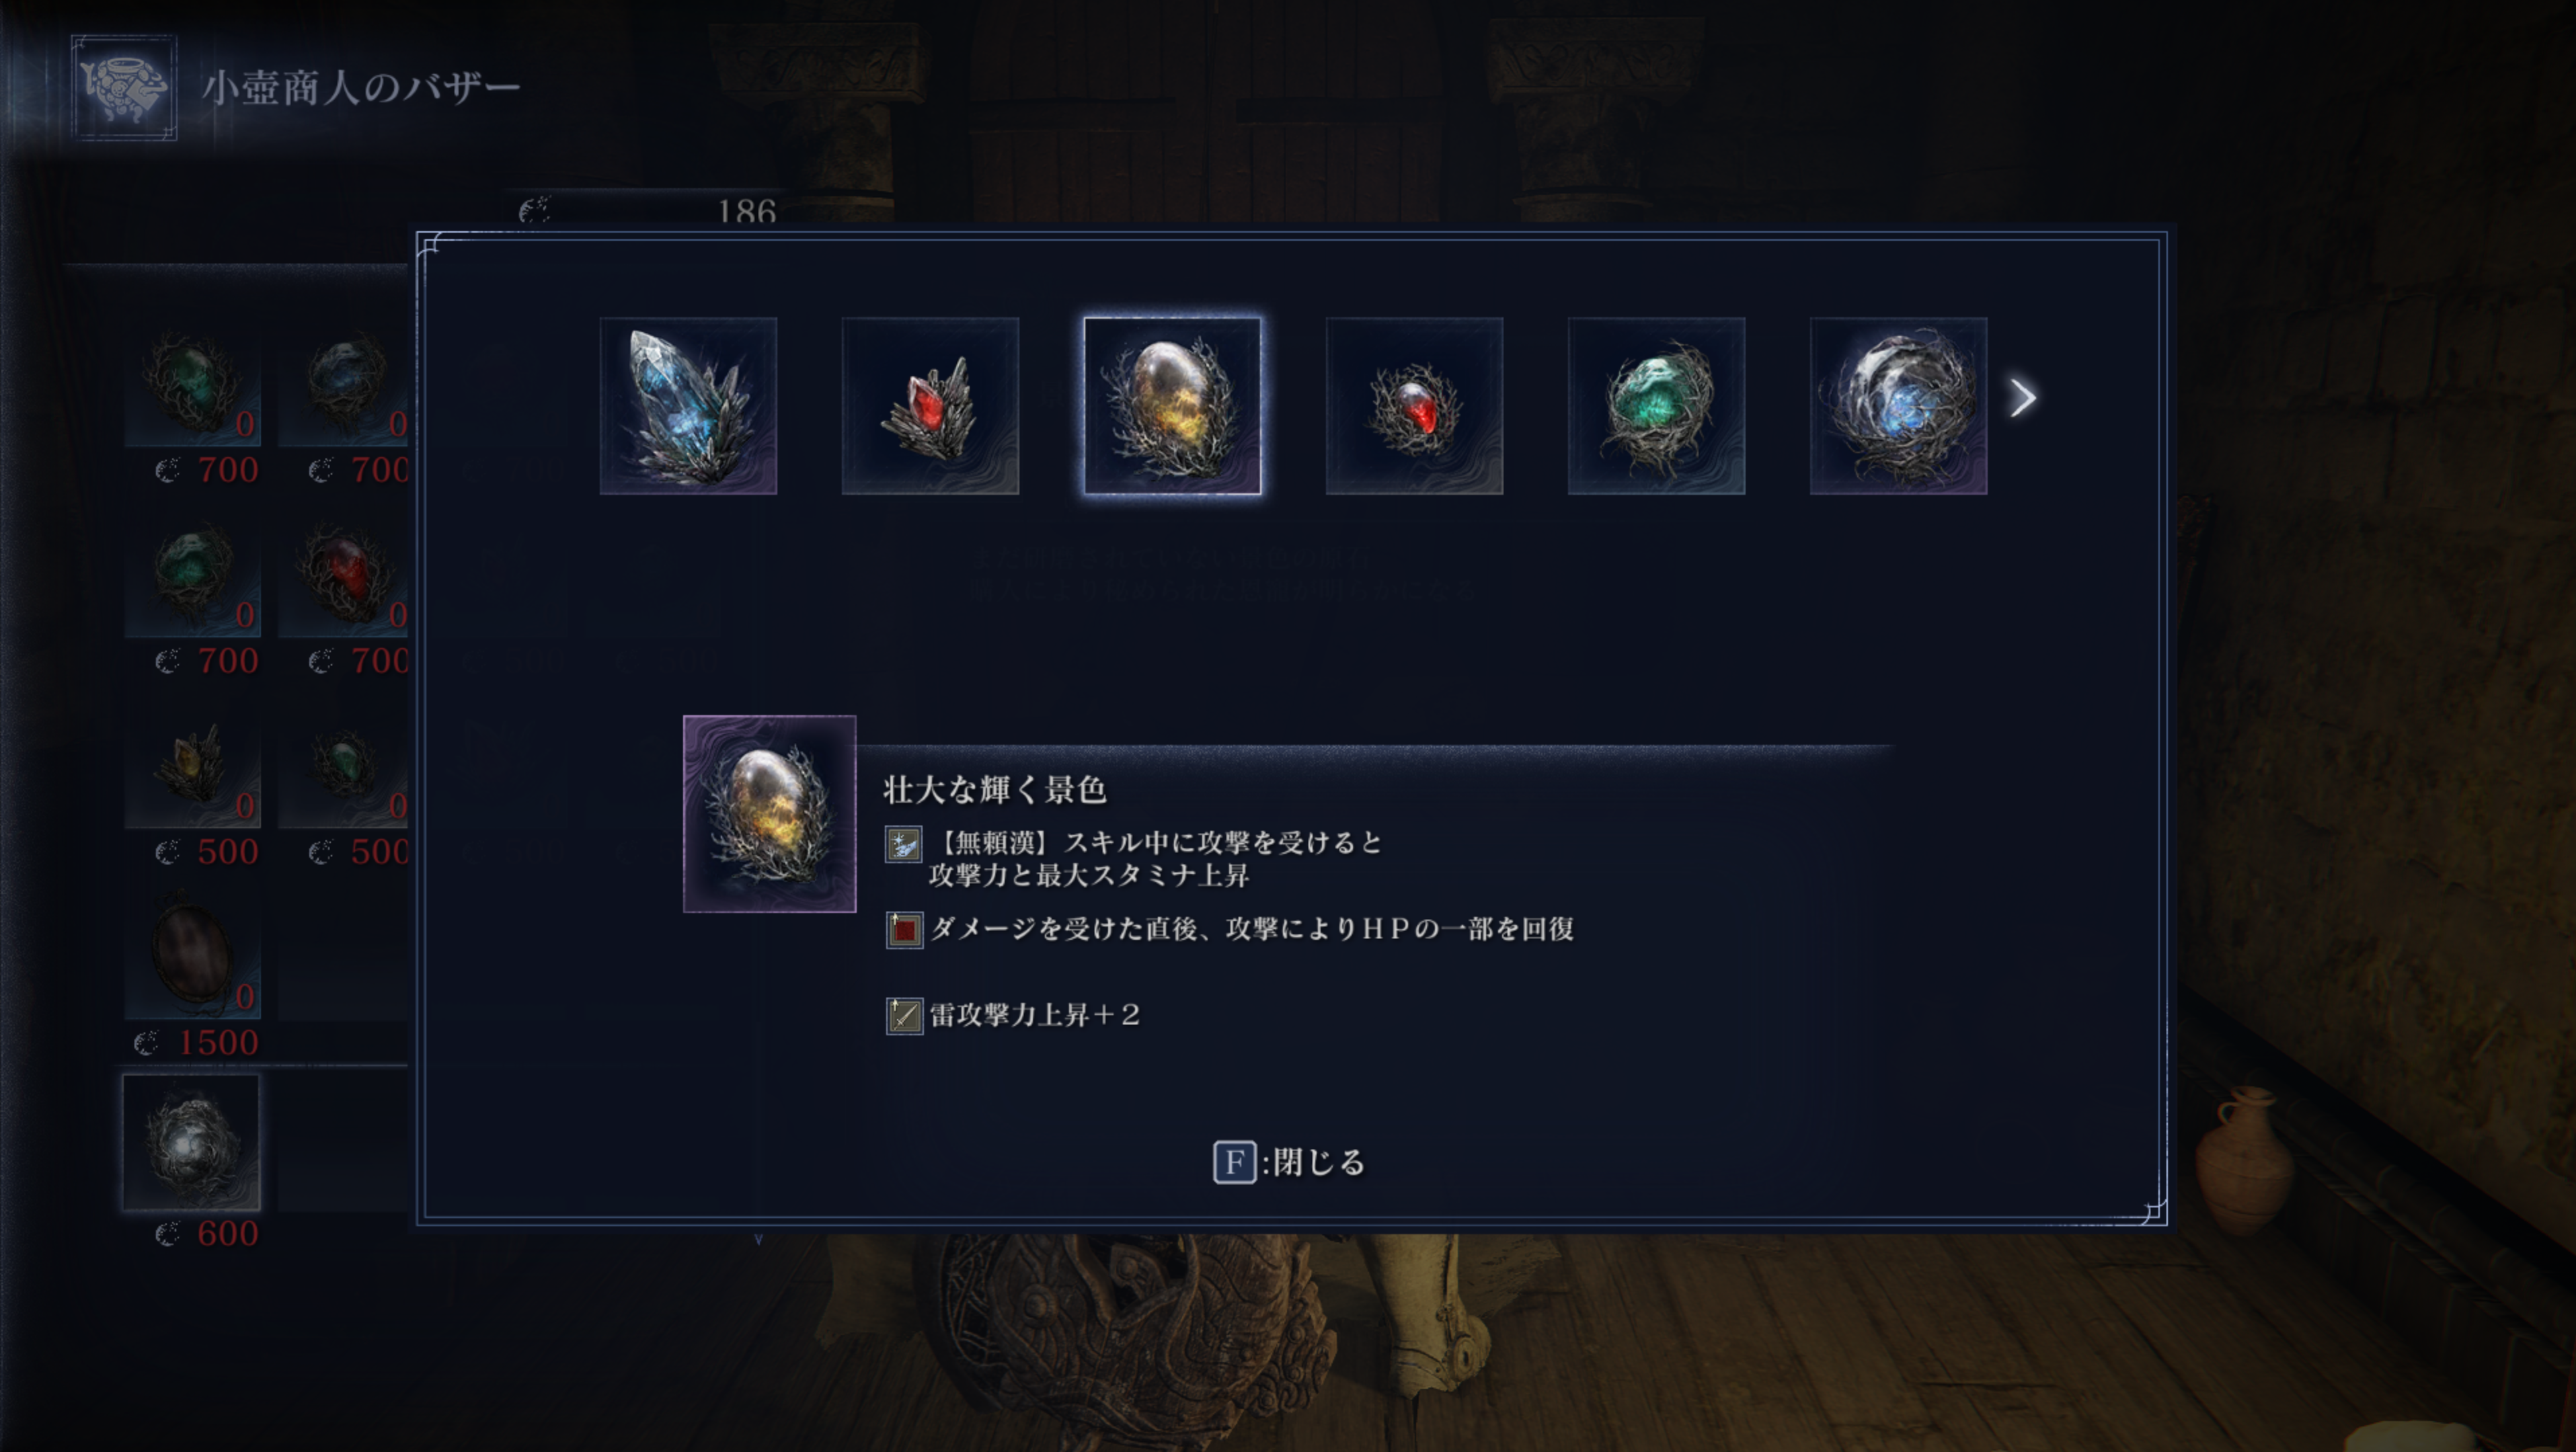2576x1452 pixels.
Task: Click the 無頼漢 skill effect icon
Action: point(904,845)
